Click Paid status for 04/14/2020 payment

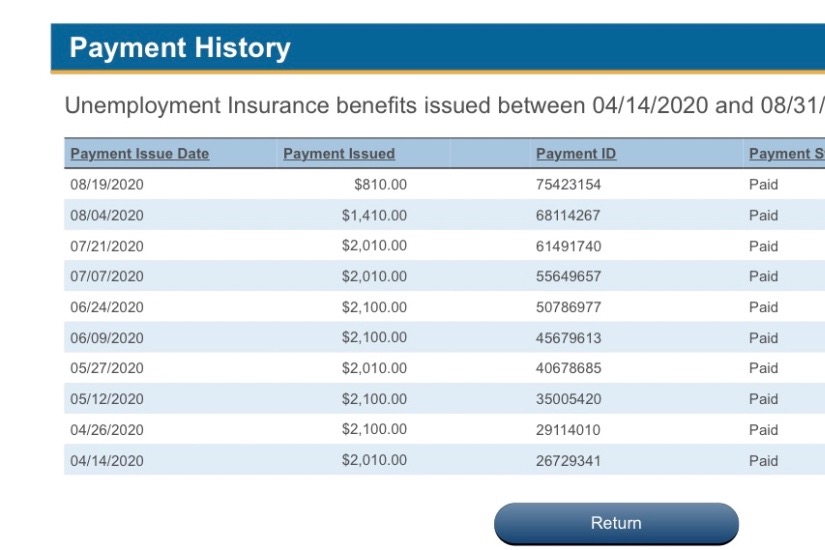click(763, 461)
